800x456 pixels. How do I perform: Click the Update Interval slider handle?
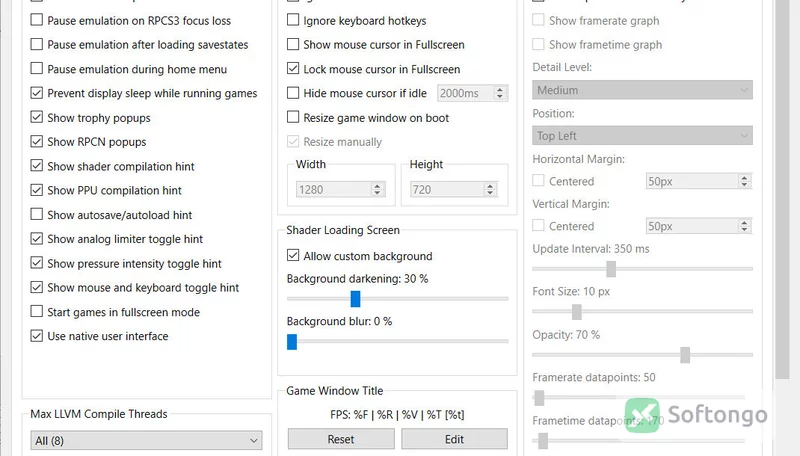click(x=611, y=269)
